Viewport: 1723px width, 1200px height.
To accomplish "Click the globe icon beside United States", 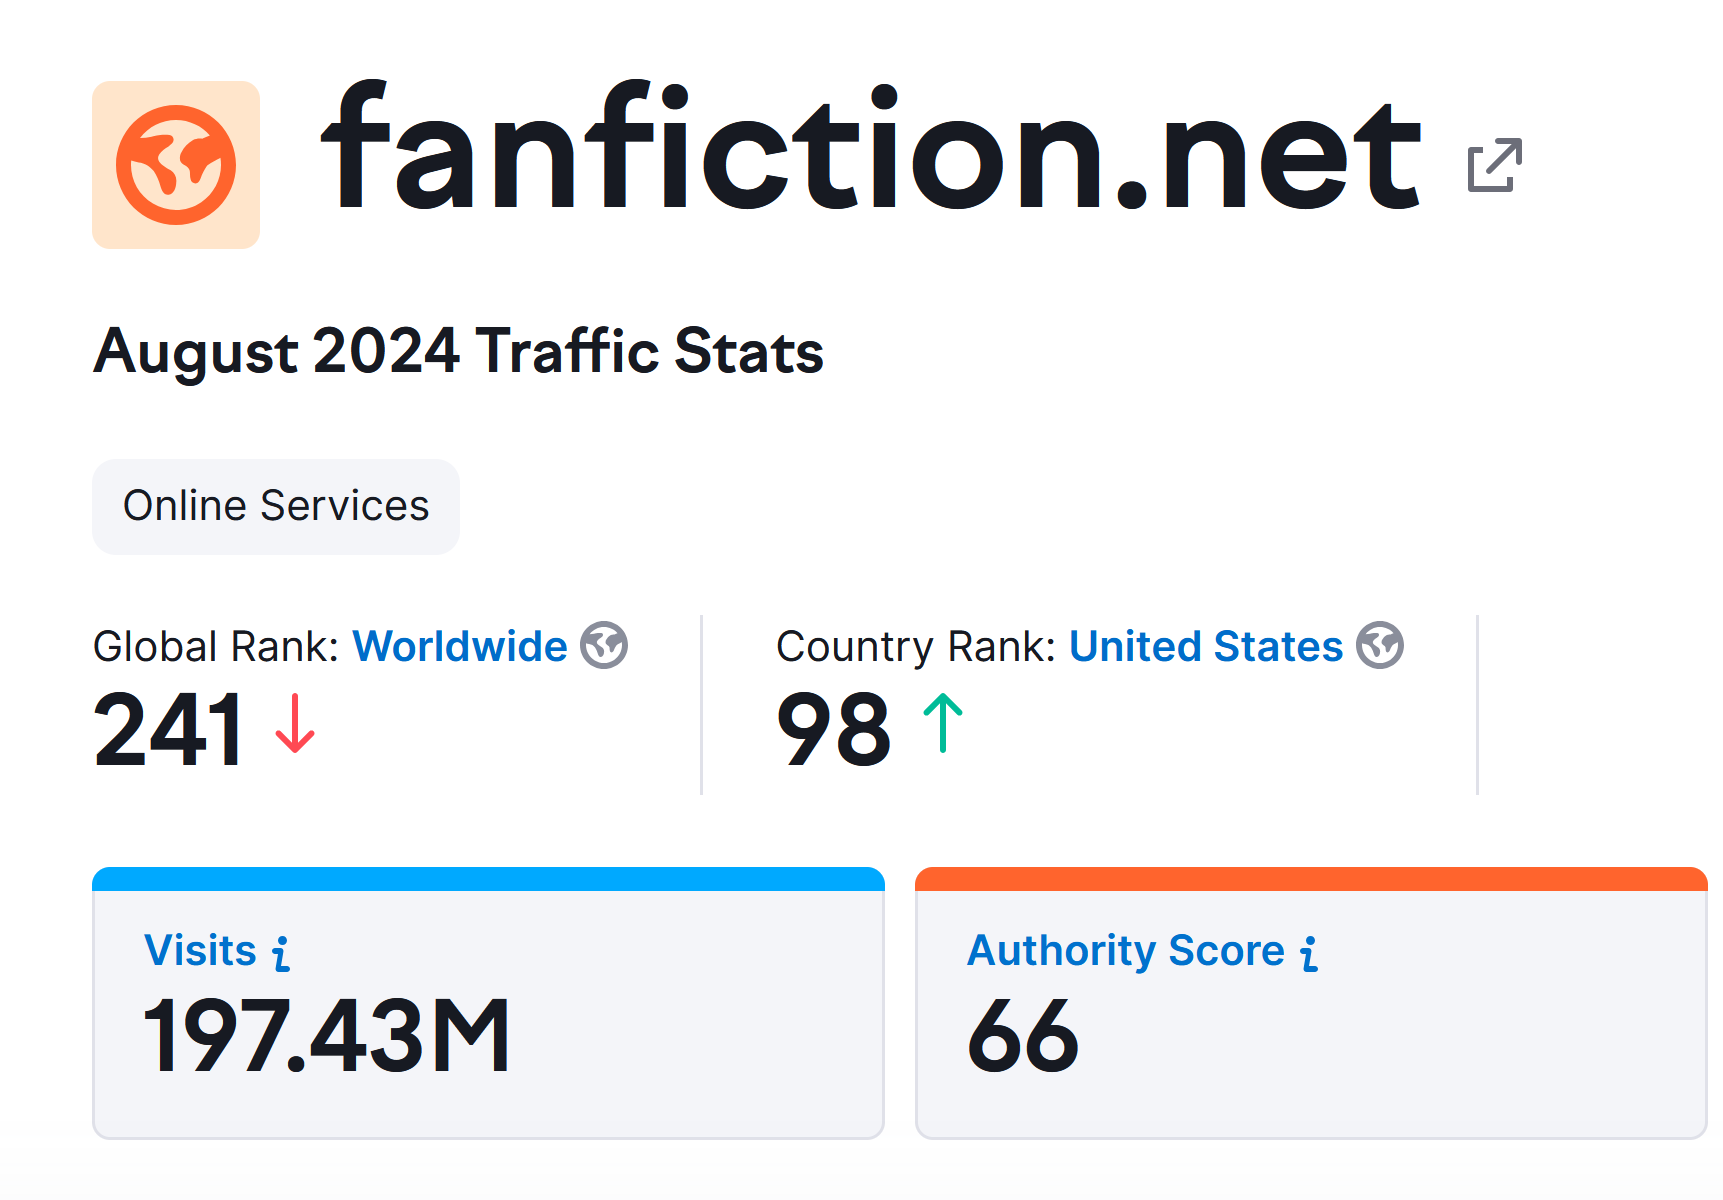I will (x=1380, y=645).
